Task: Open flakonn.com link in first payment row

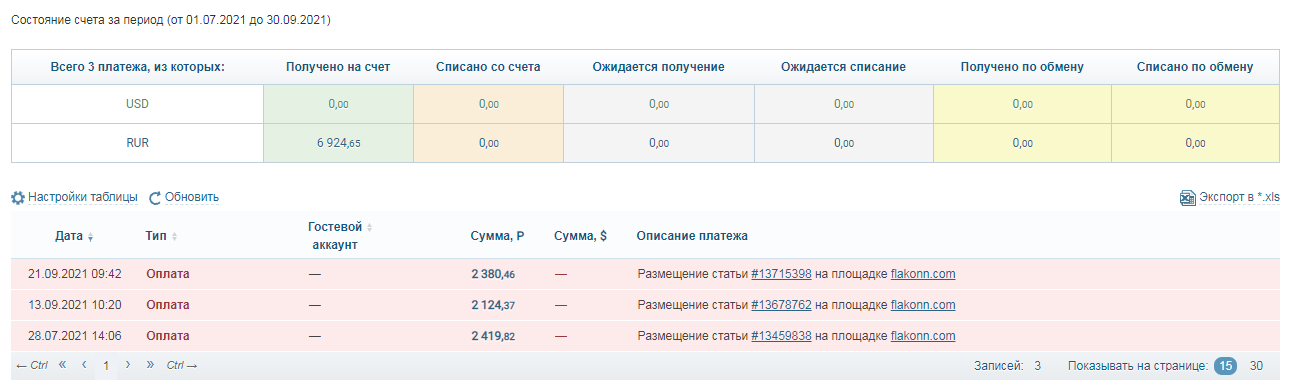Action: [x=924, y=274]
